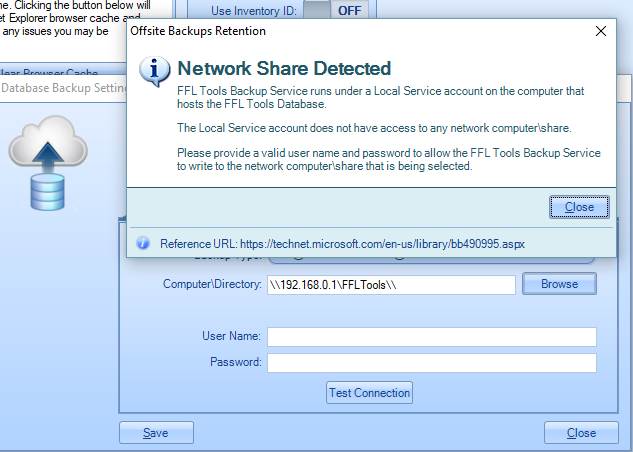Click the Network Share Detected heading
Screen dimensions: 633x452
[284, 69]
